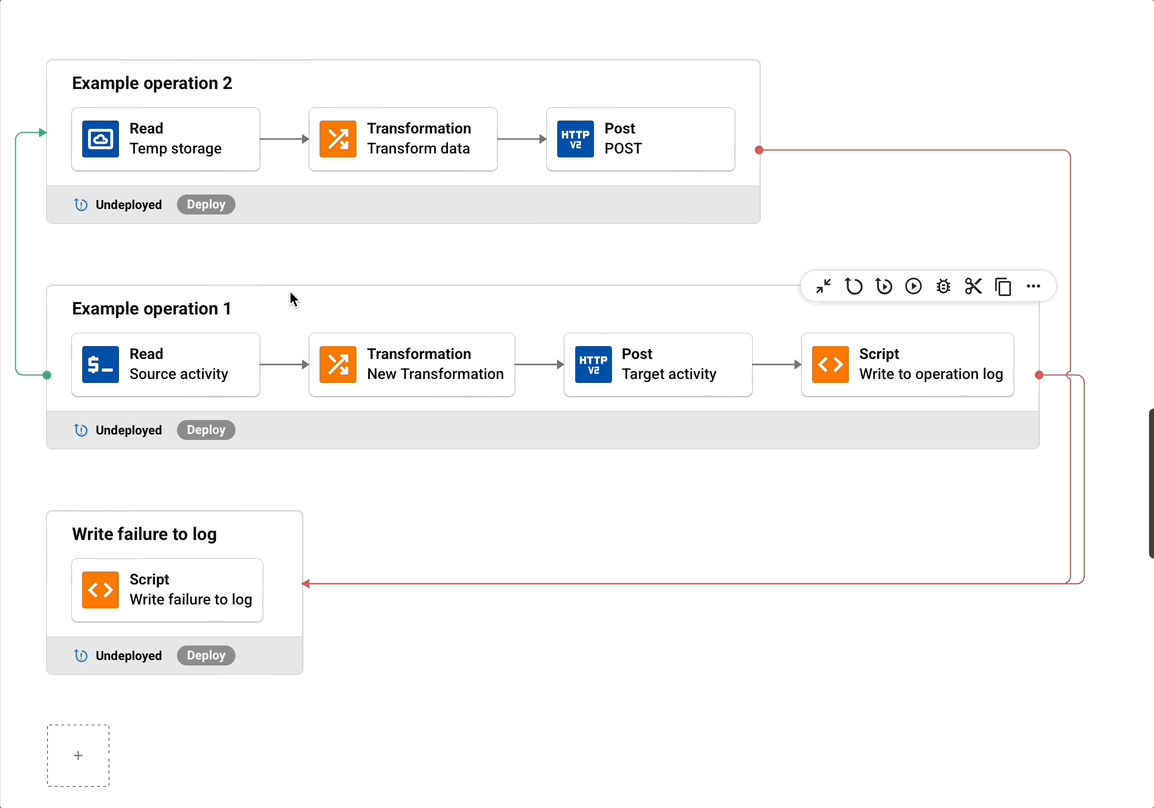Add a new operation with the plus placeholder
Viewport: 1154px width, 808px height.
78,756
